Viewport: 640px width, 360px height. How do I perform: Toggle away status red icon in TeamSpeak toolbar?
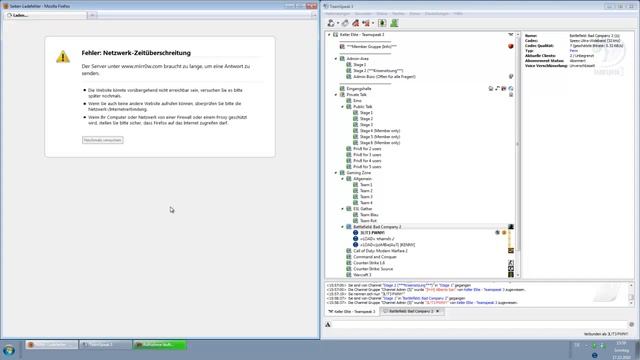tap(366, 23)
